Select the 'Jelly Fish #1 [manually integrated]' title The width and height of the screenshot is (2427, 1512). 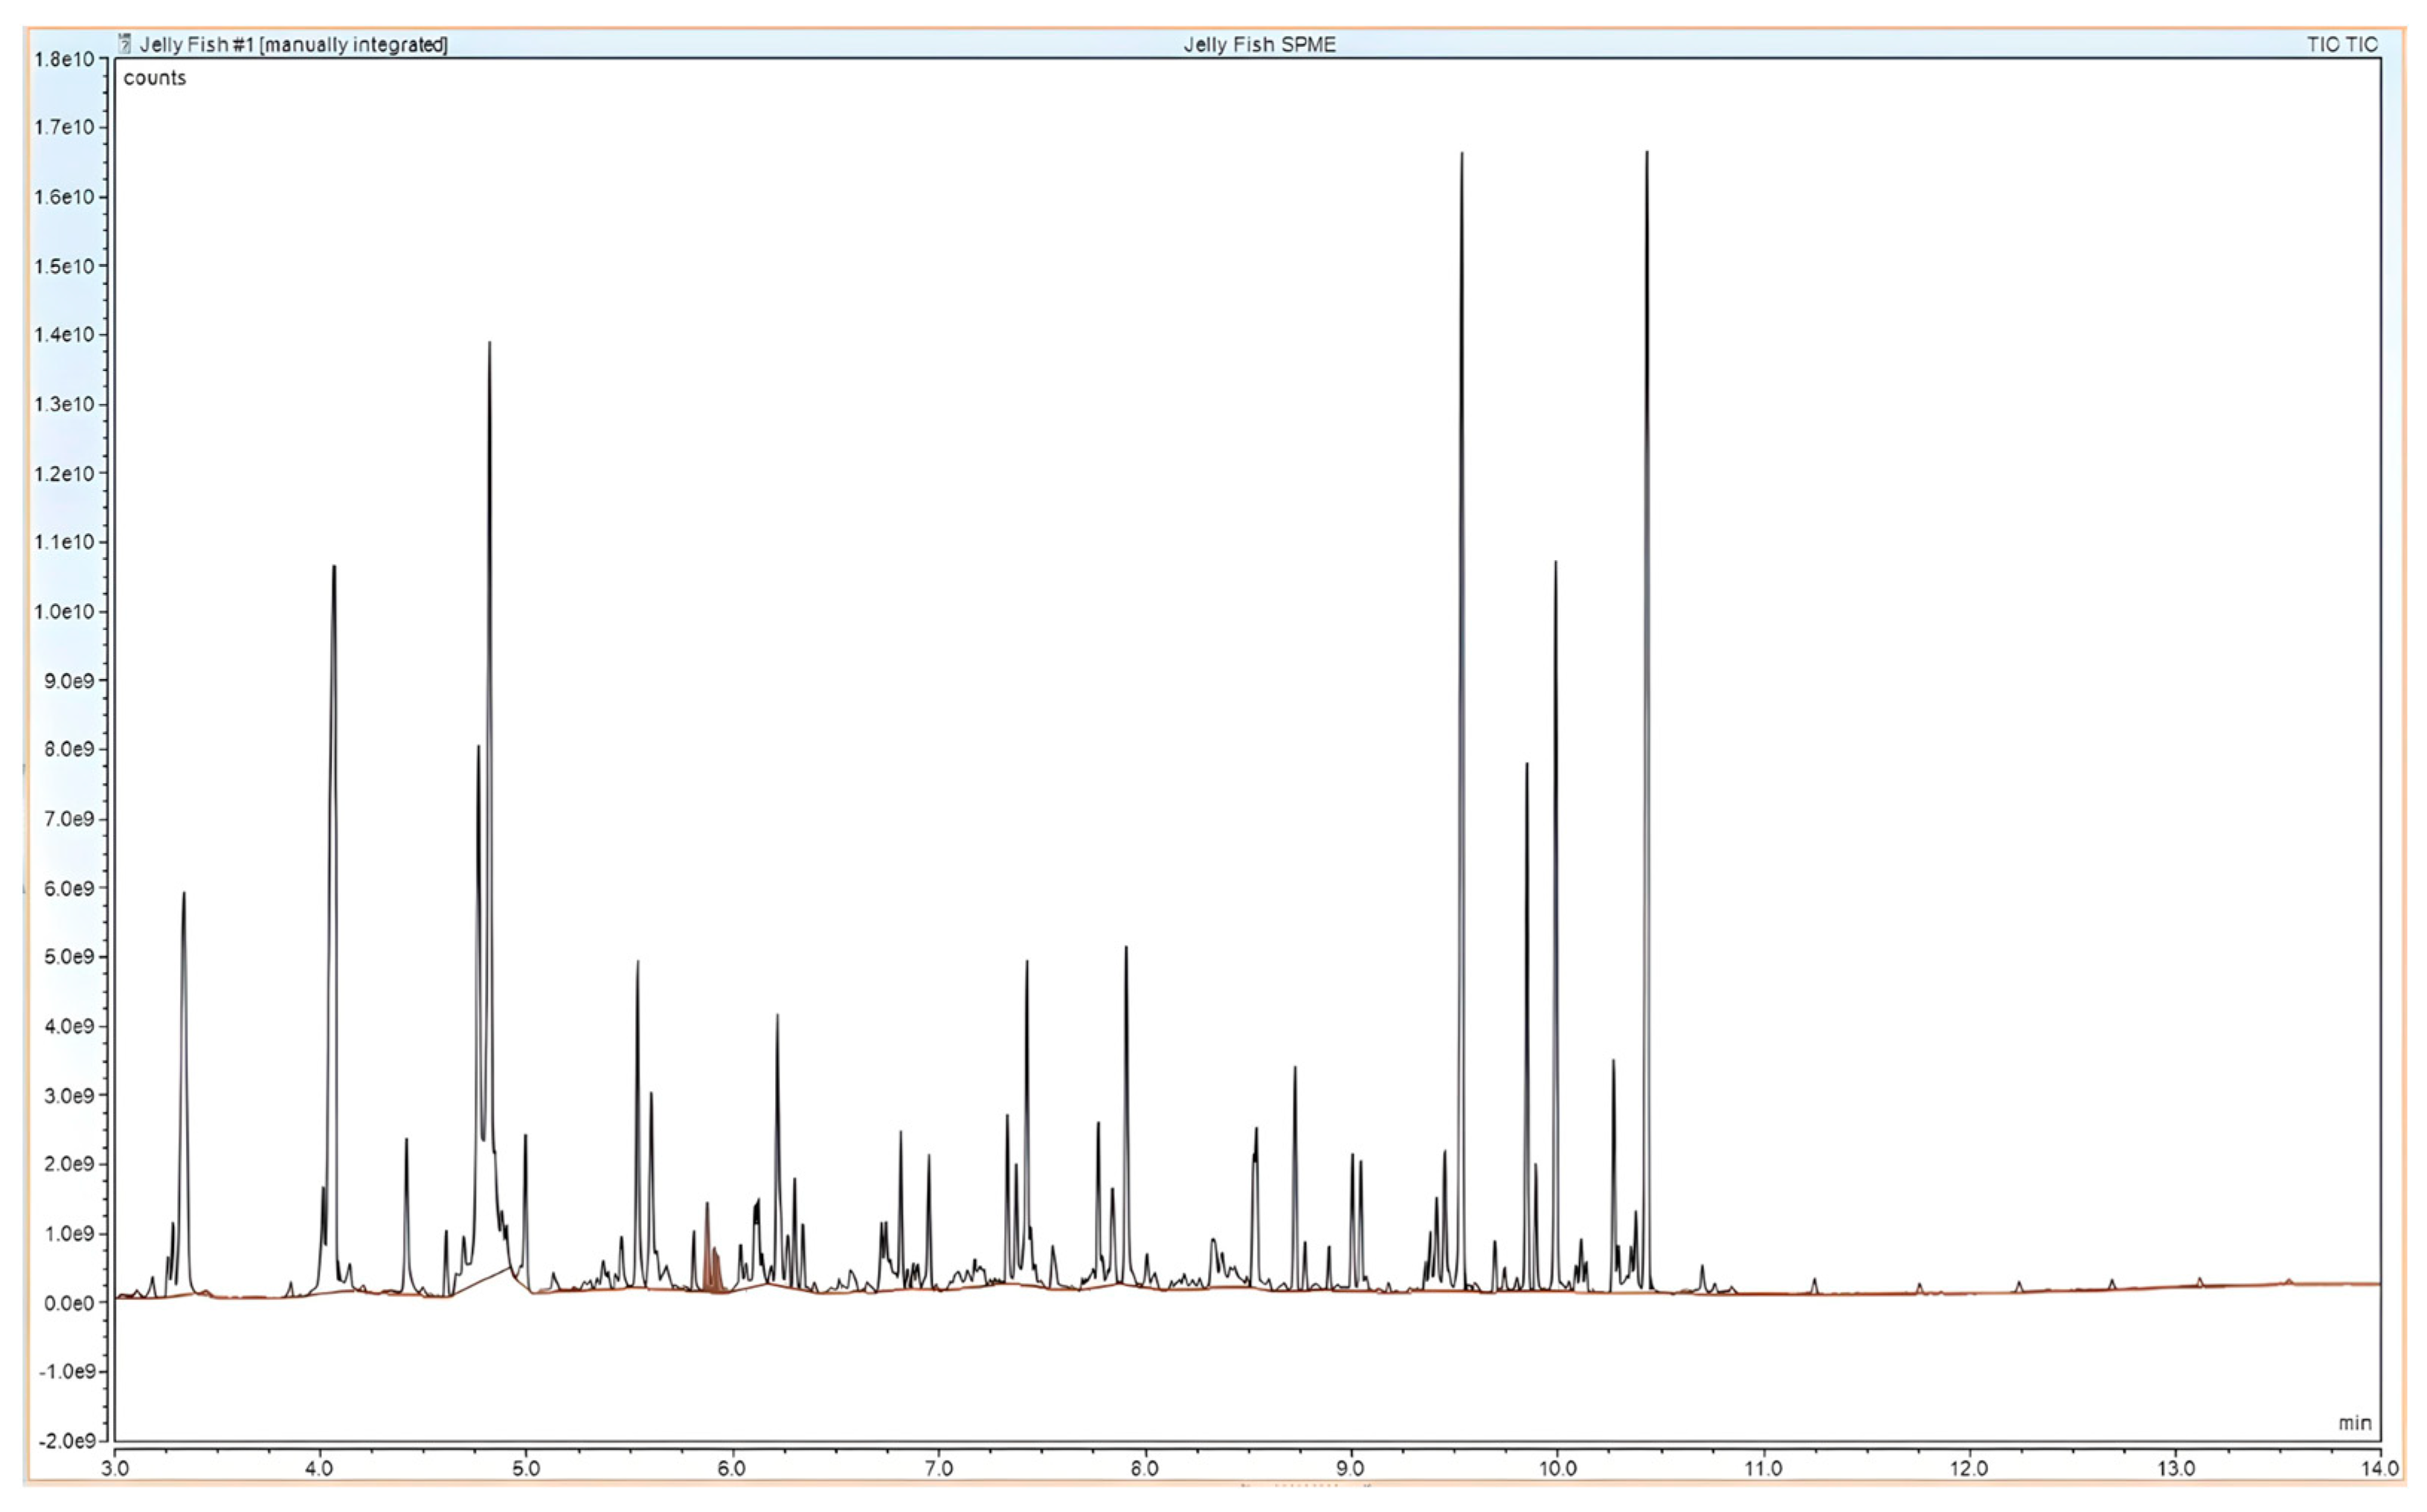pyautogui.click(x=293, y=44)
